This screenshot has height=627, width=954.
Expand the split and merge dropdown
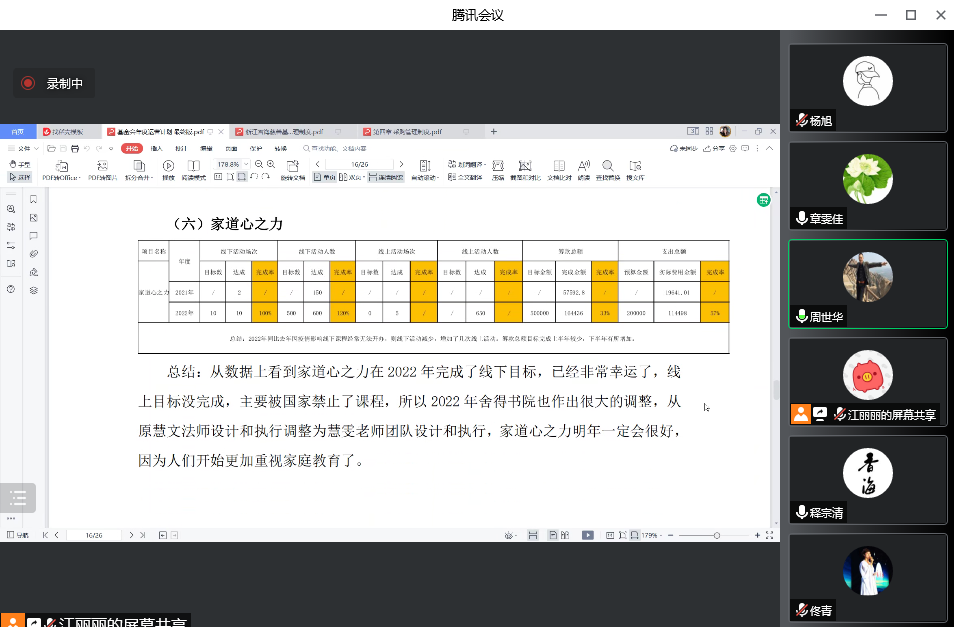(x=151, y=178)
